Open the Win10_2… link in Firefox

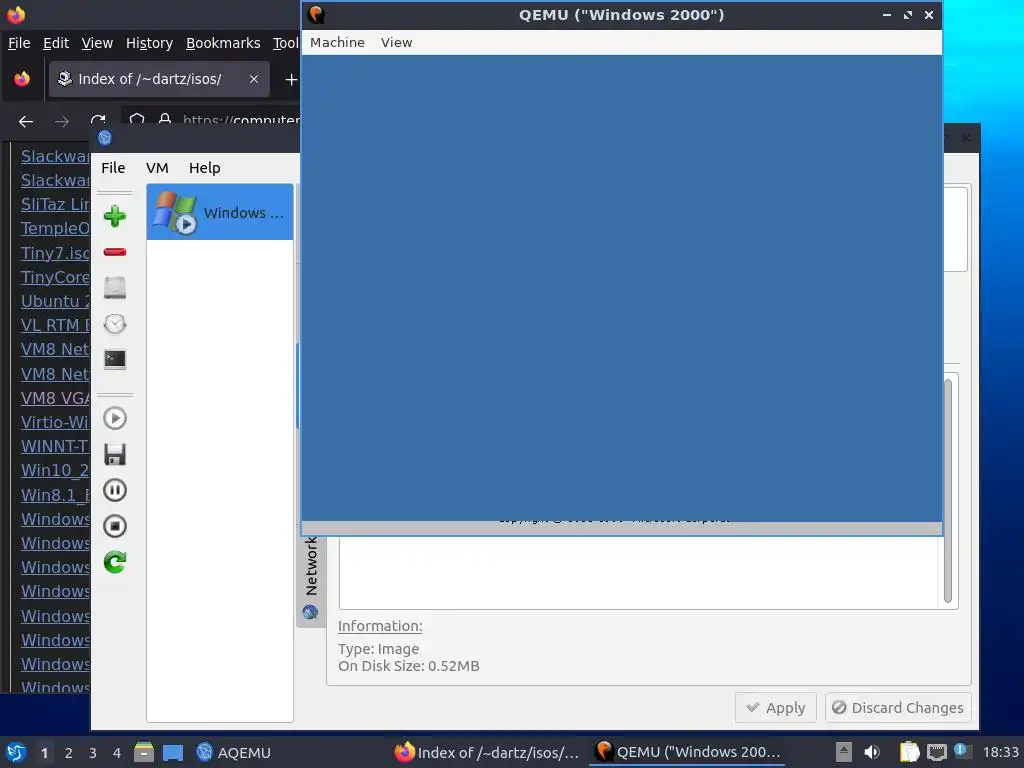tap(55, 470)
